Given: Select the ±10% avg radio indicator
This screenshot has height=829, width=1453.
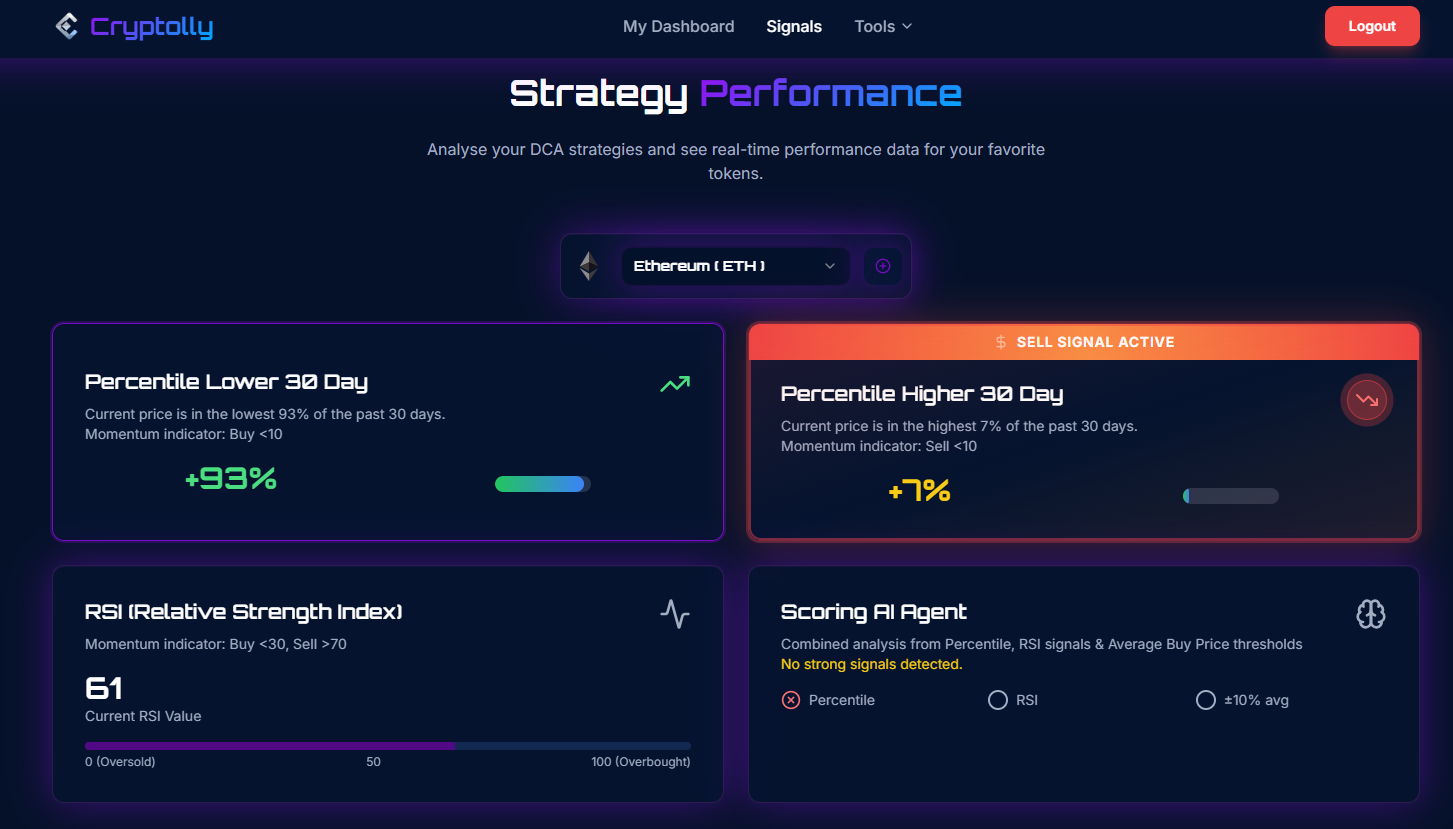Looking at the screenshot, I should [1206, 700].
